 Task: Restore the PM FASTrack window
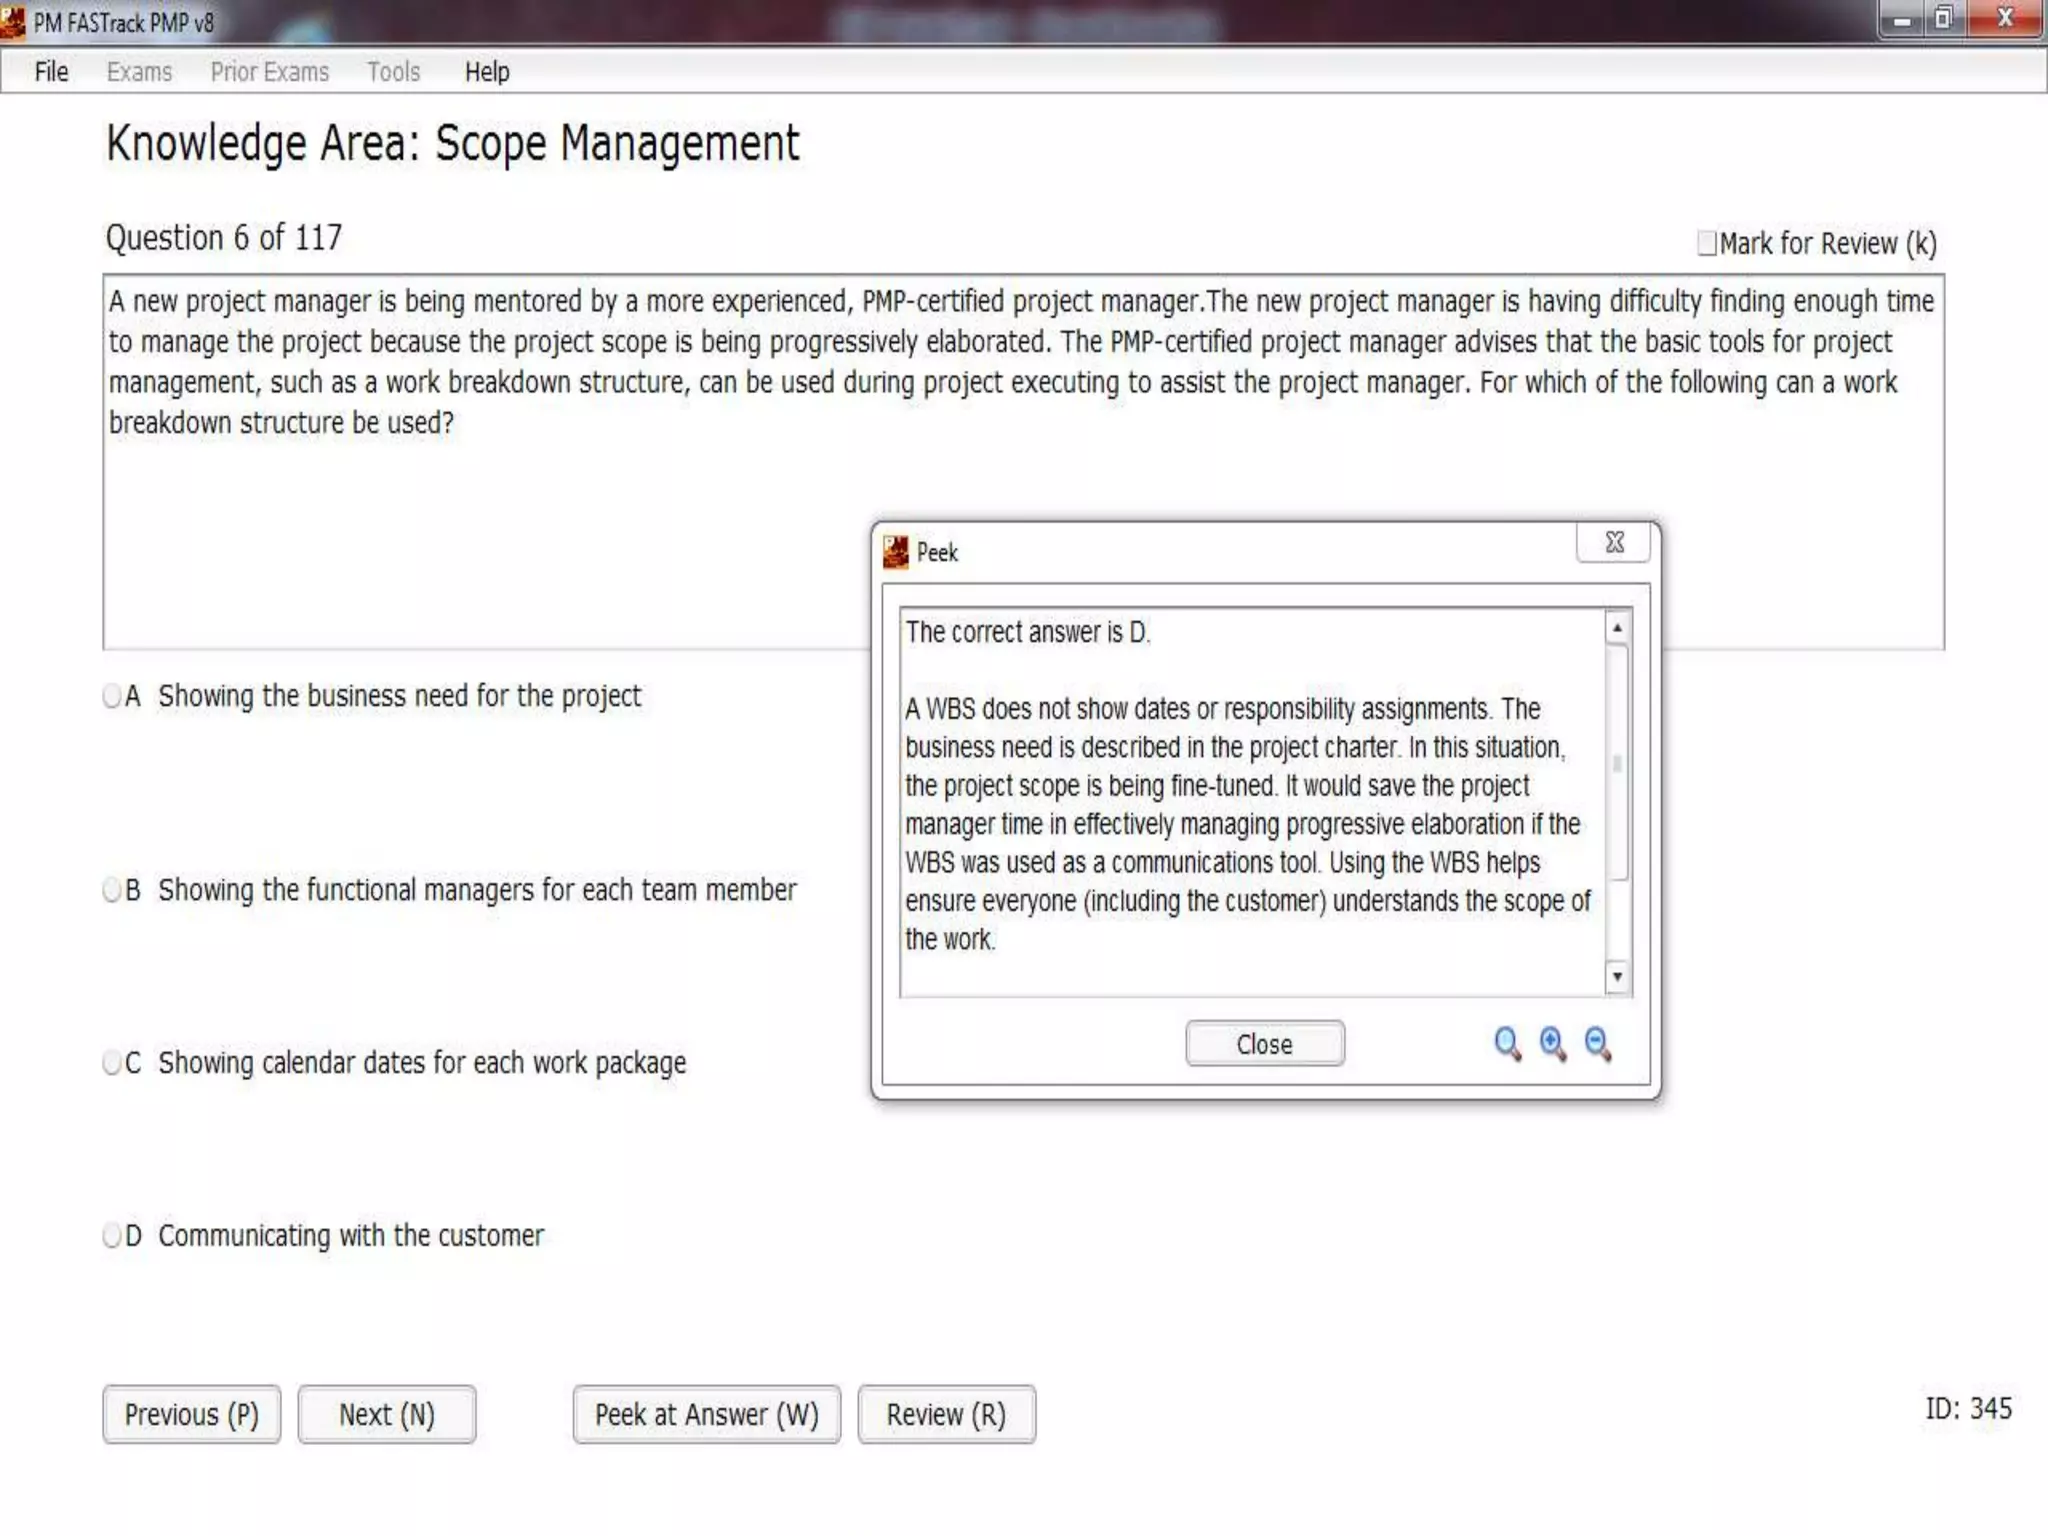pyautogui.click(x=1943, y=19)
